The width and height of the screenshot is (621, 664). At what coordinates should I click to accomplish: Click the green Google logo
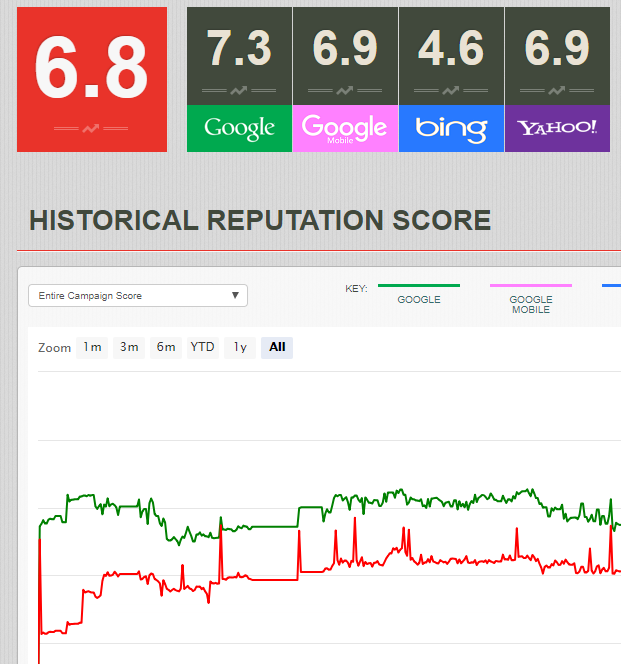[x=239, y=128]
